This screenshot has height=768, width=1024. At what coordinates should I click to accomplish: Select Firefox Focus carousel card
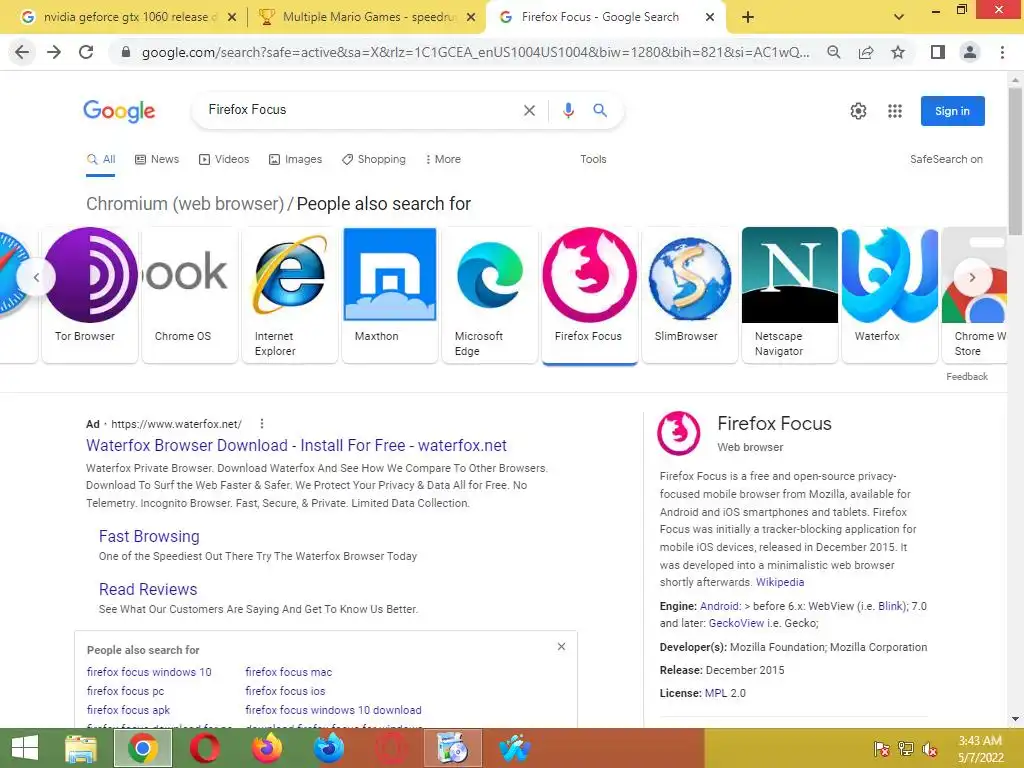pyautogui.click(x=590, y=295)
